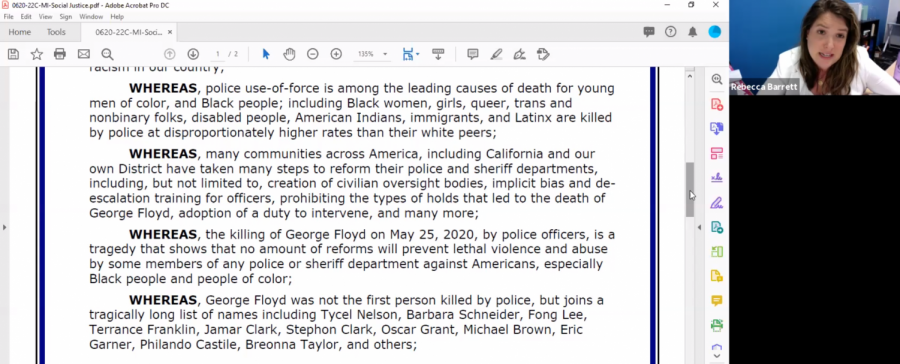The height and width of the screenshot is (364, 900).
Task: Close the 0620-22C-MI-Soci... document tab
Action: [170, 32]
